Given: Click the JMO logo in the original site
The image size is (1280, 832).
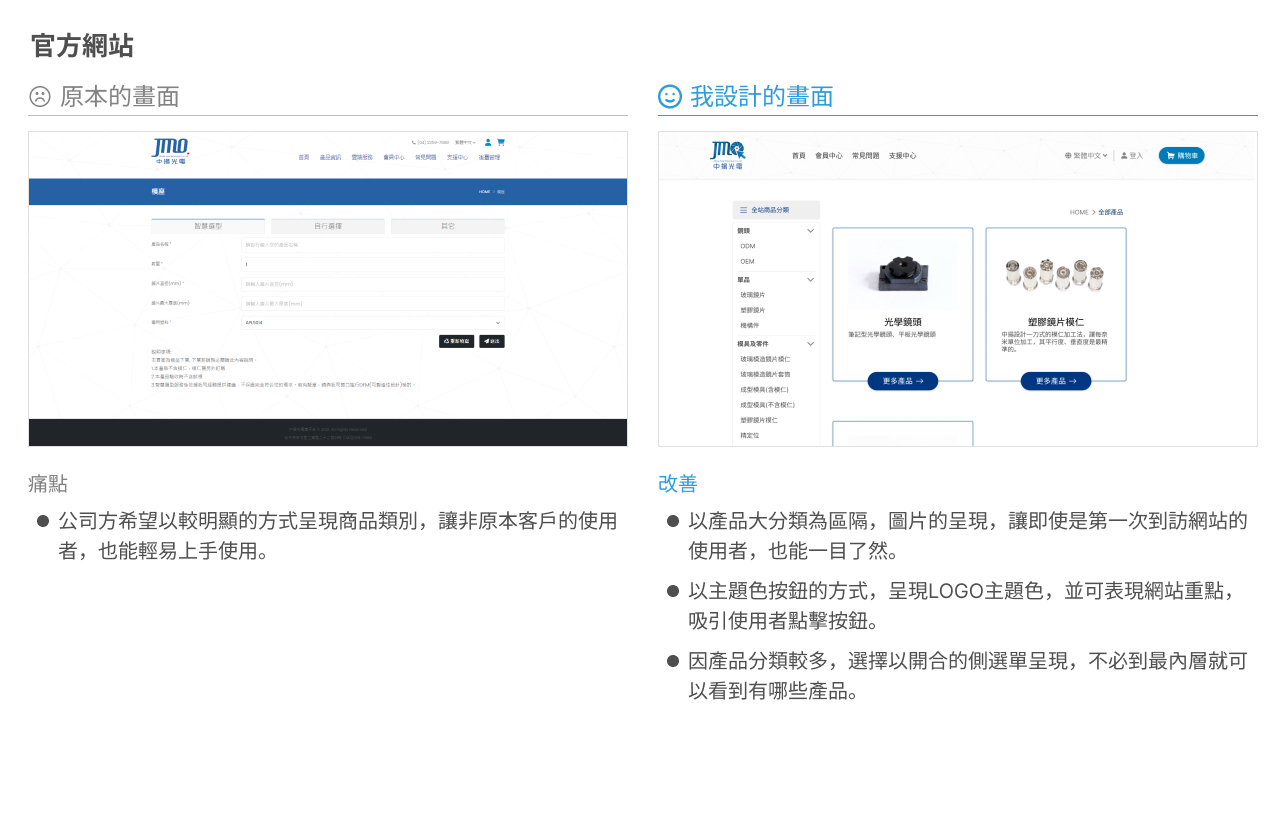Looking at the screenshot, I should click(x=170, y=151).
